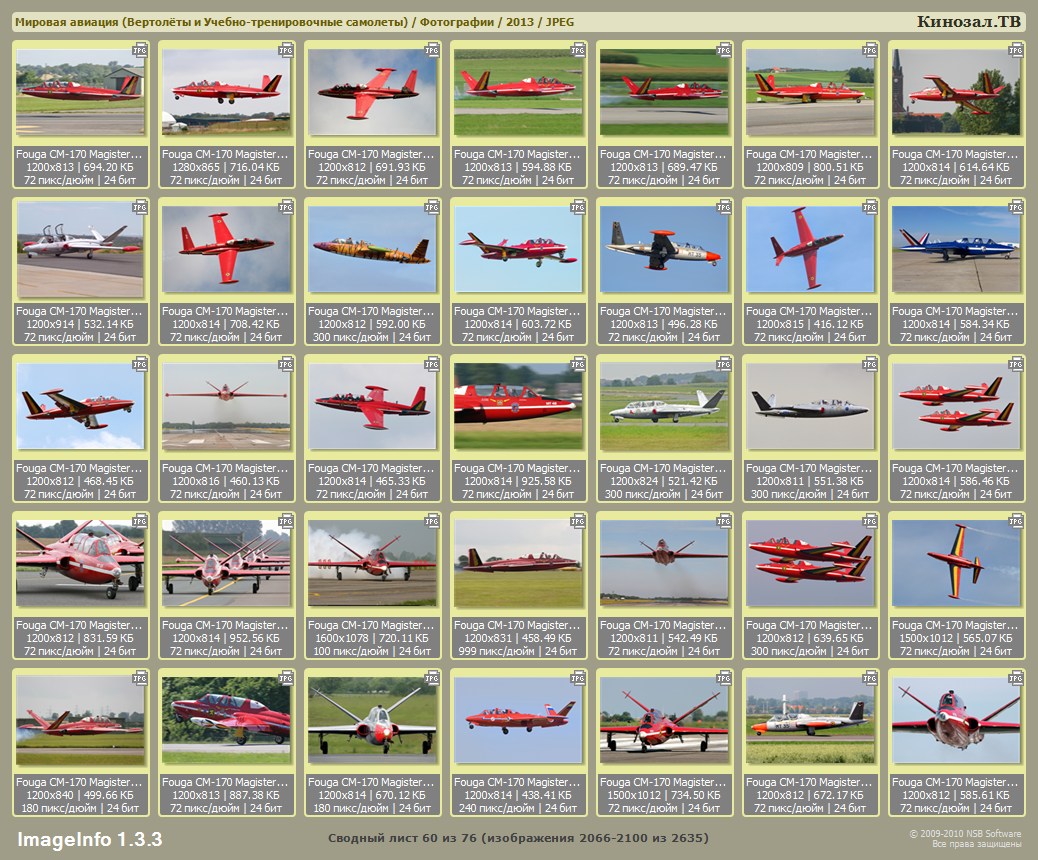Click the caption reading 1200x809 | 800.51 КБ
This screenshot has width=1038, height=860.
click(810, 167)
